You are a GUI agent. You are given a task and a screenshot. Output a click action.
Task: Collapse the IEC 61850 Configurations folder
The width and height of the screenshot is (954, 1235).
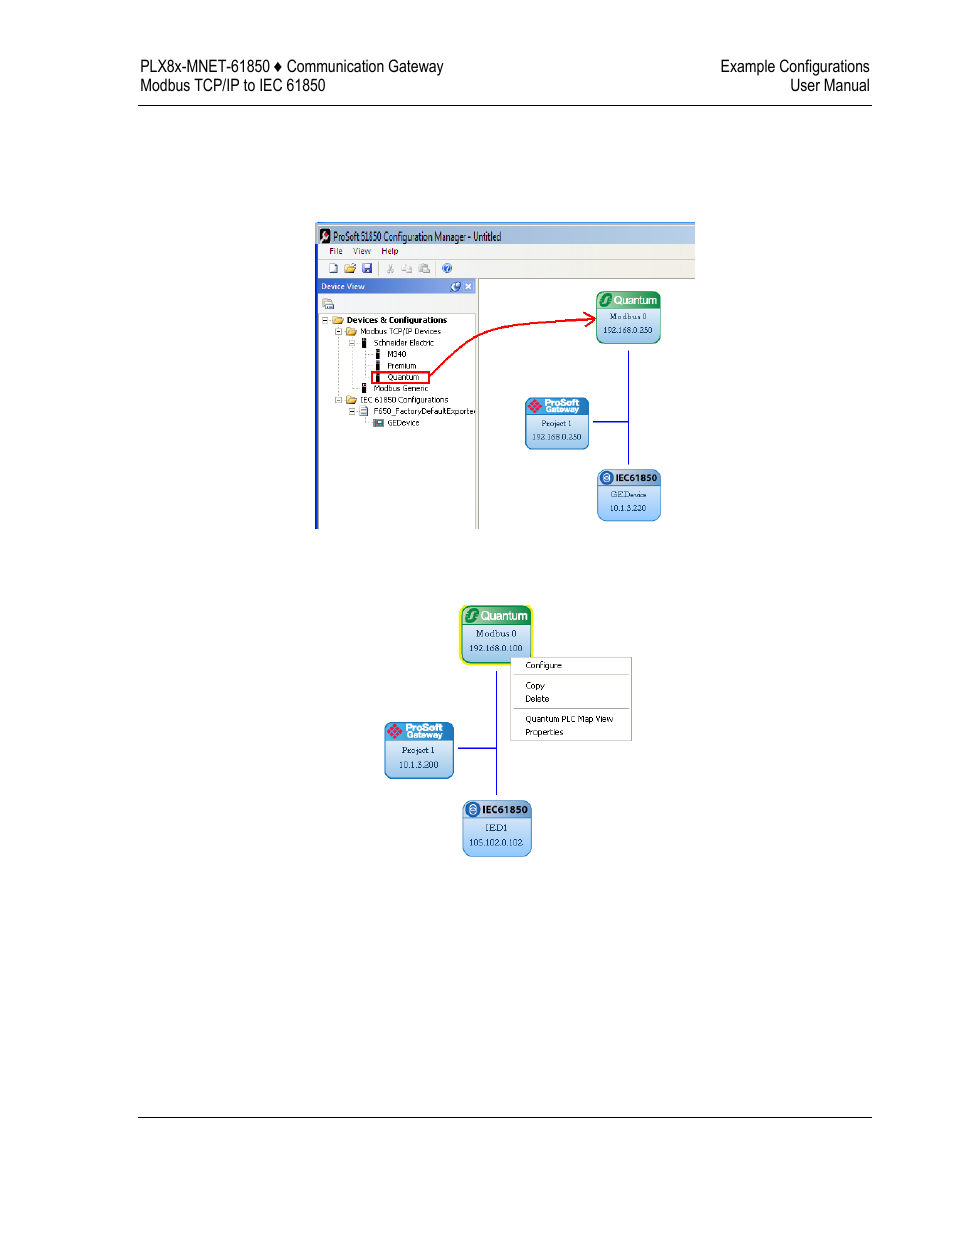point(338,400)
